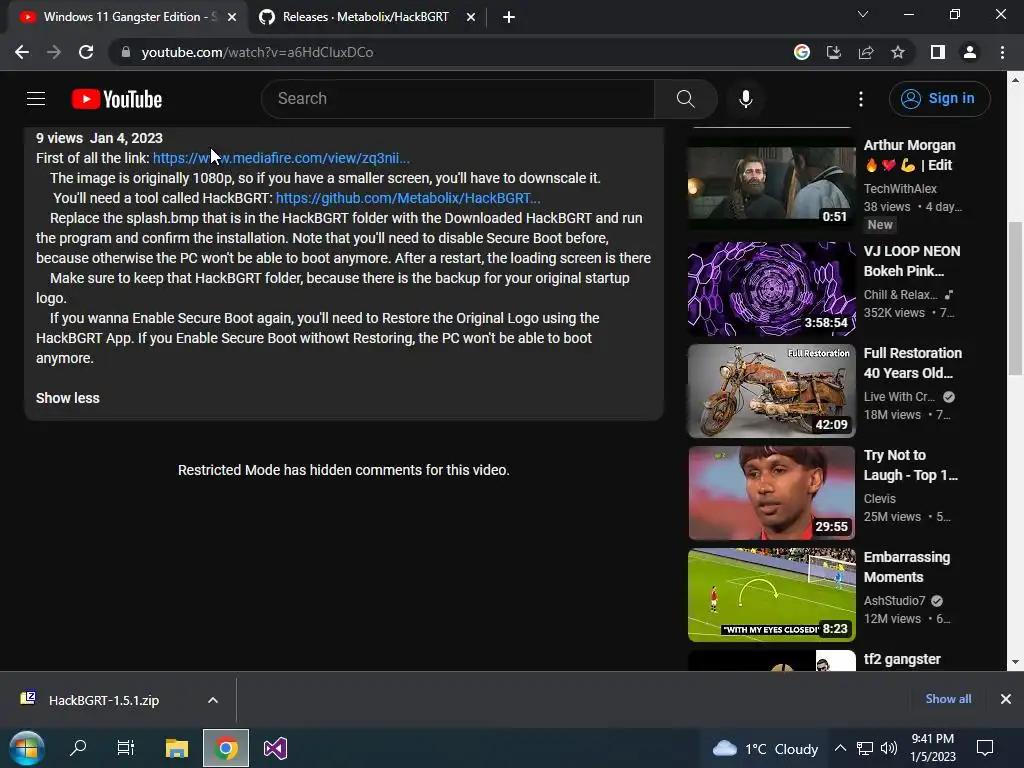Click Show less in description

coord(67,398)
